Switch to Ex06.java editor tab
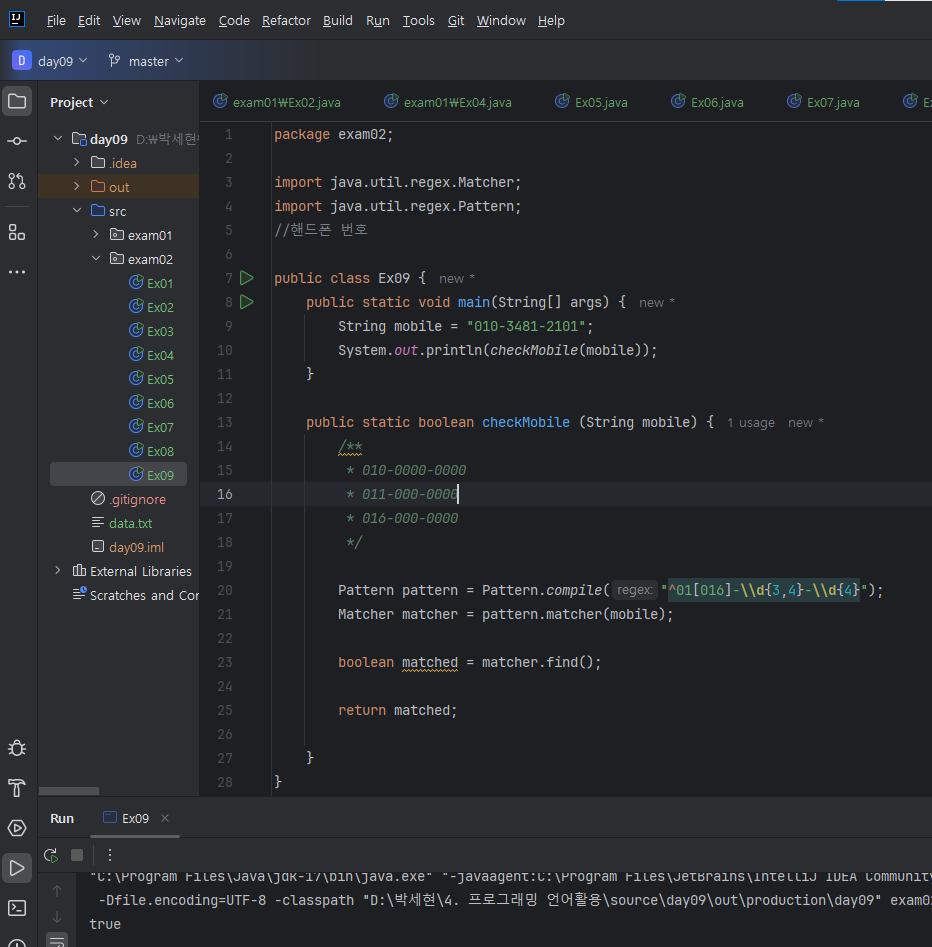The height and width of the screenshot is (947, 932). point(707,102)
